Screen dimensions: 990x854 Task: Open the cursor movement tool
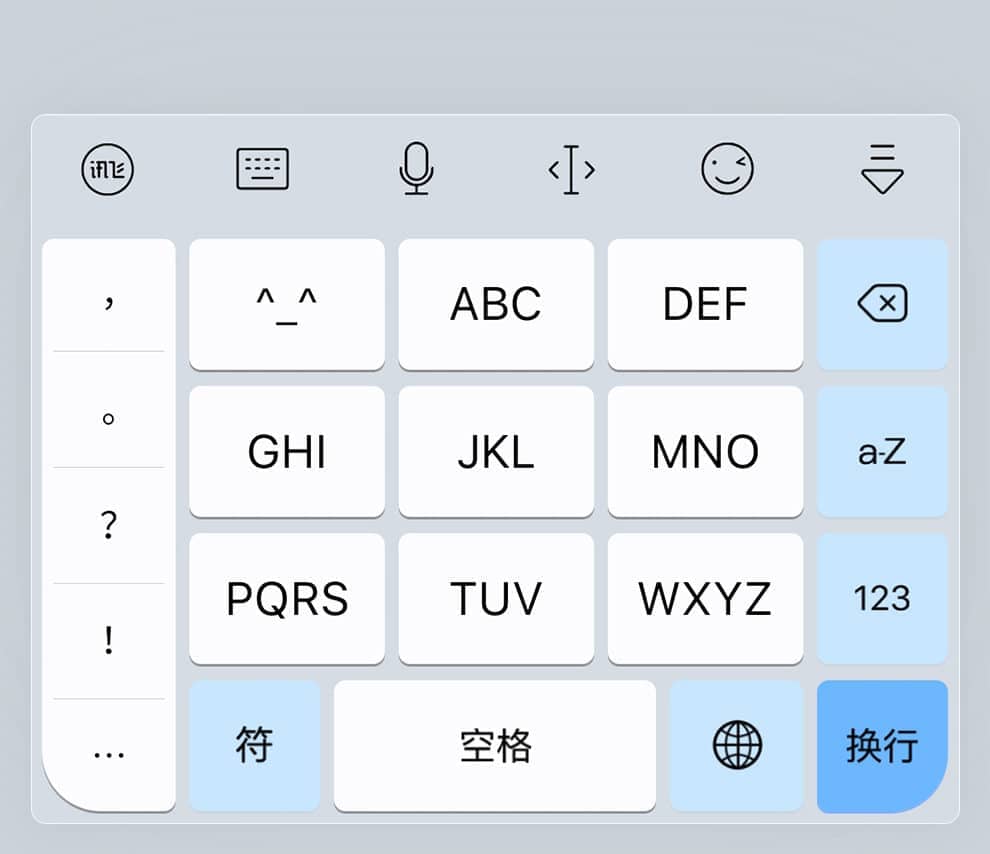click(x=571, y=169)
